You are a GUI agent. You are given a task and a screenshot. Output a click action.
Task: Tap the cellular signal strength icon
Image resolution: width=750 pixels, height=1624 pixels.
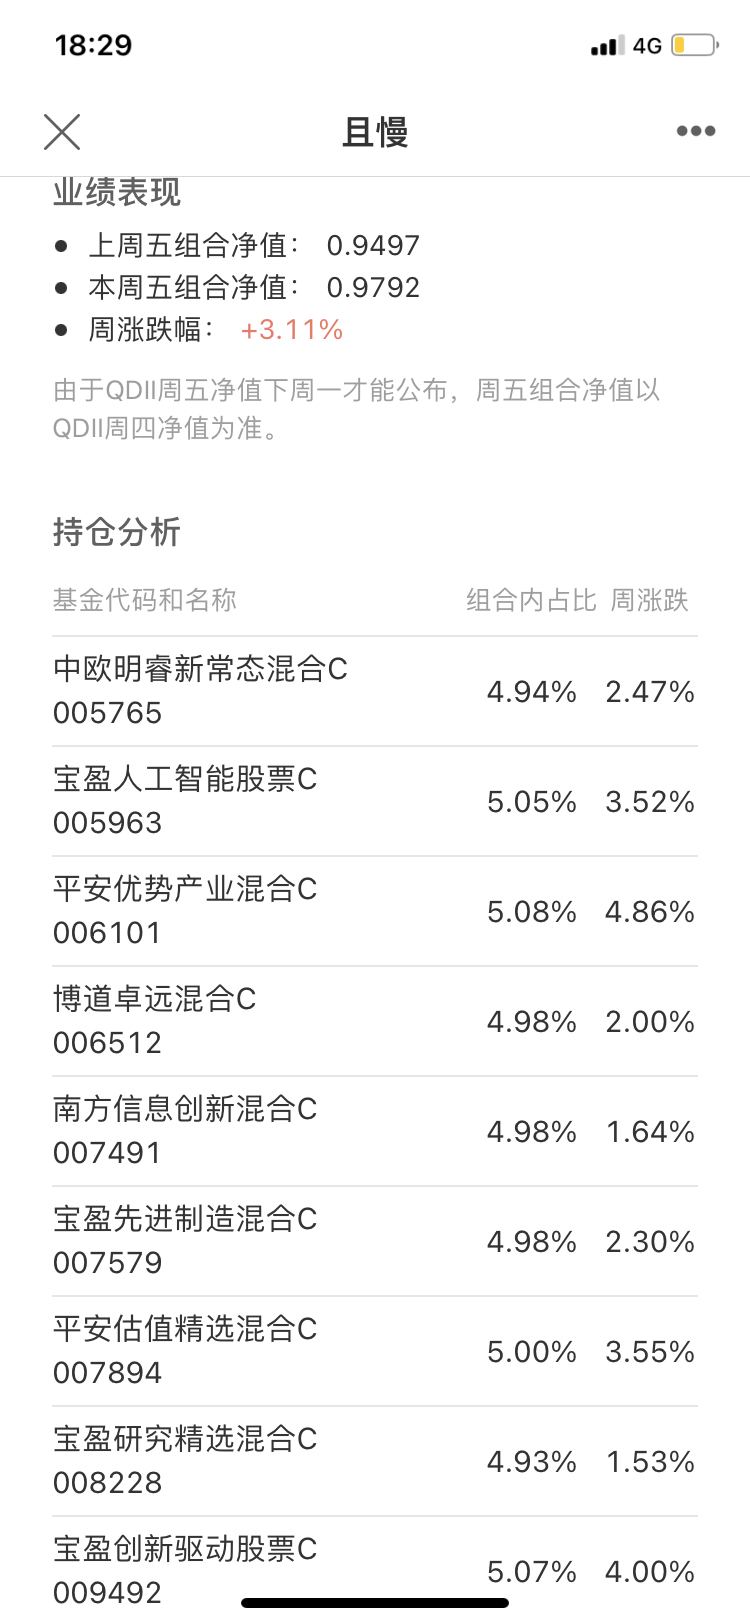tap(606, 46)
